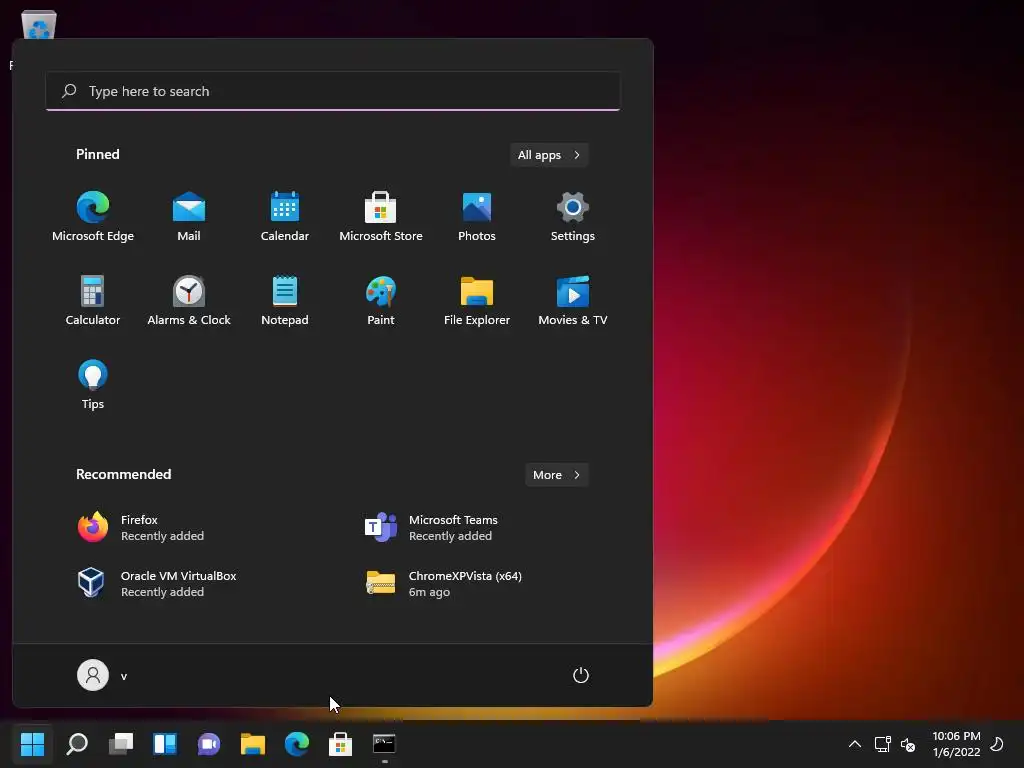
Task: Show hidden system tray icons chevron
Action: [x=854, y=744]
